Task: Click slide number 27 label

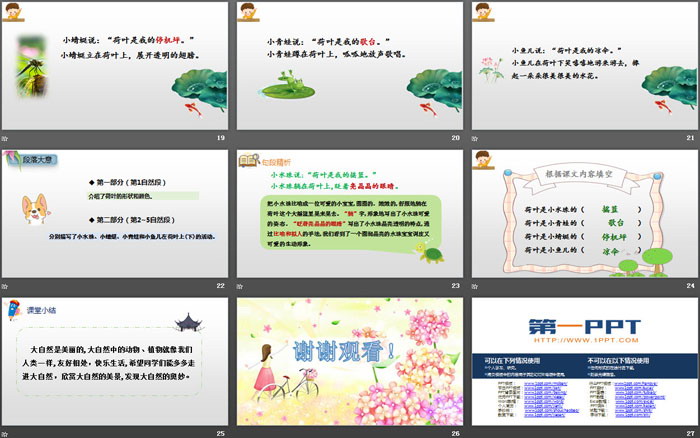Action: (691, 433)
